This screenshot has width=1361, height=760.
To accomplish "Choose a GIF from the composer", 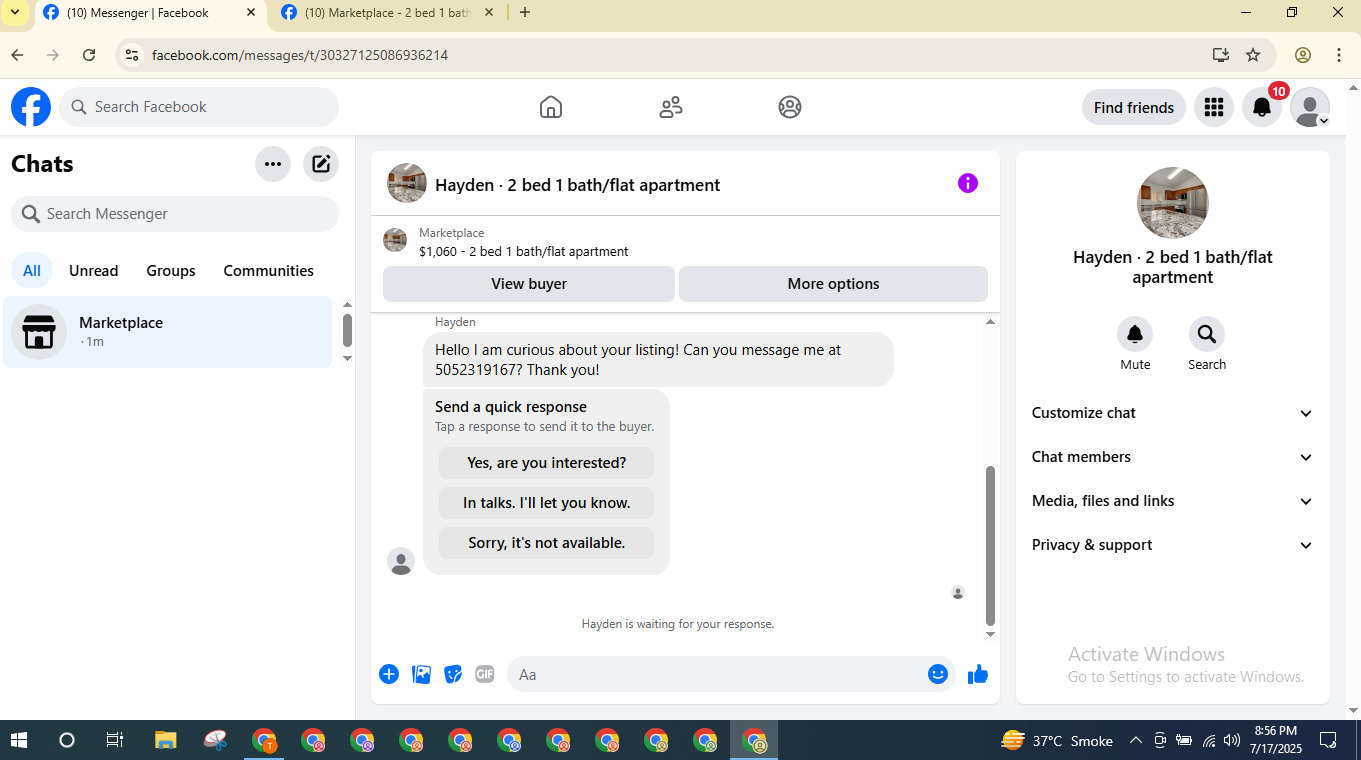I will click(x=485, y=674).
